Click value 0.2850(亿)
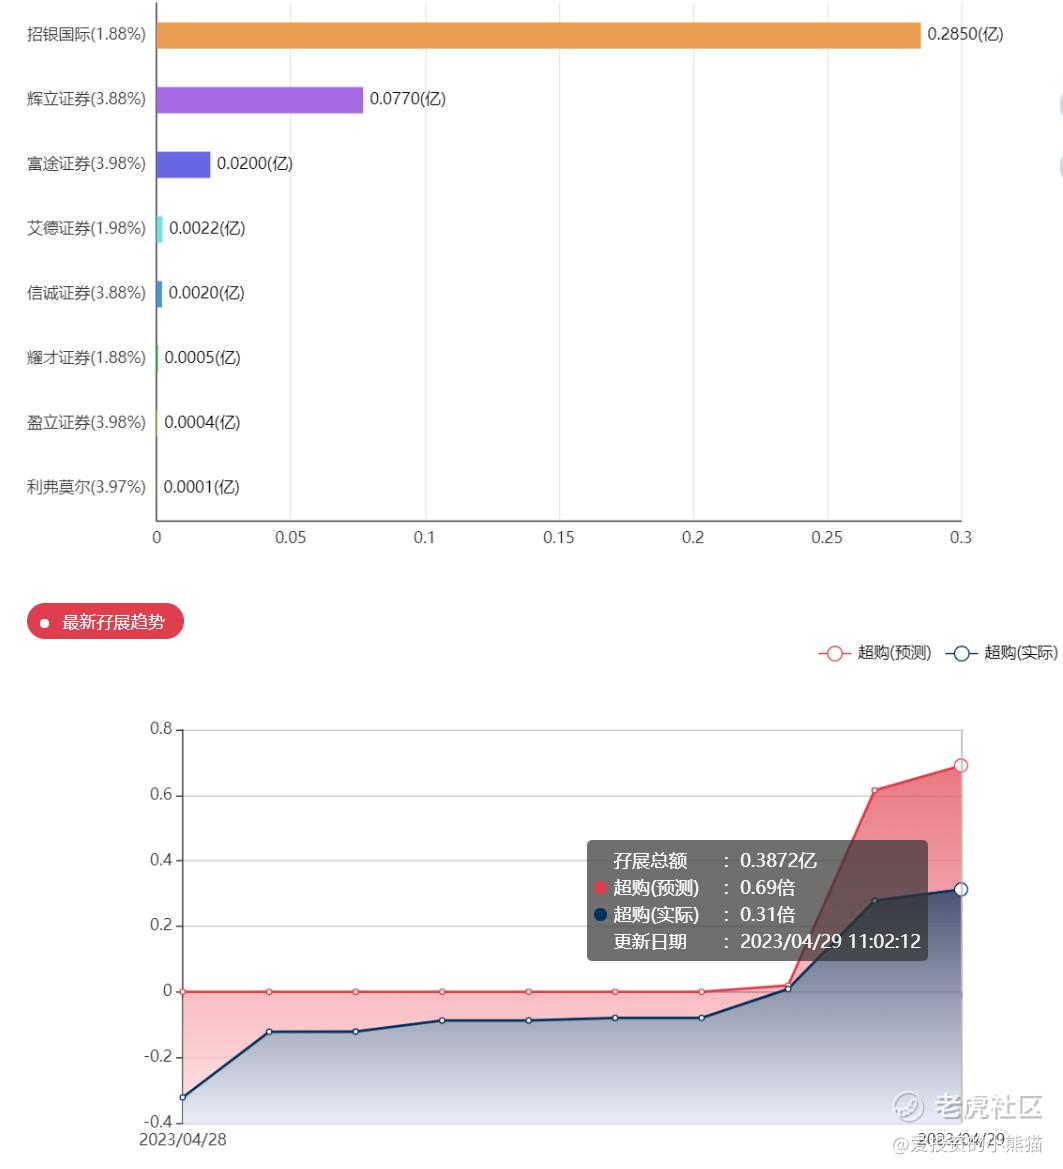 click(x=965, y=34)
